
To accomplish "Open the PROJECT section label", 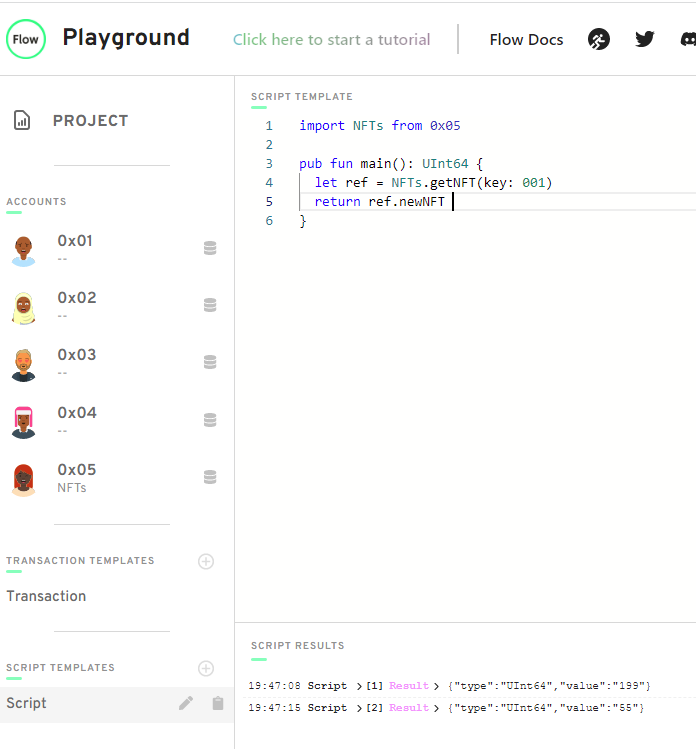I will [x=90, y=121].
